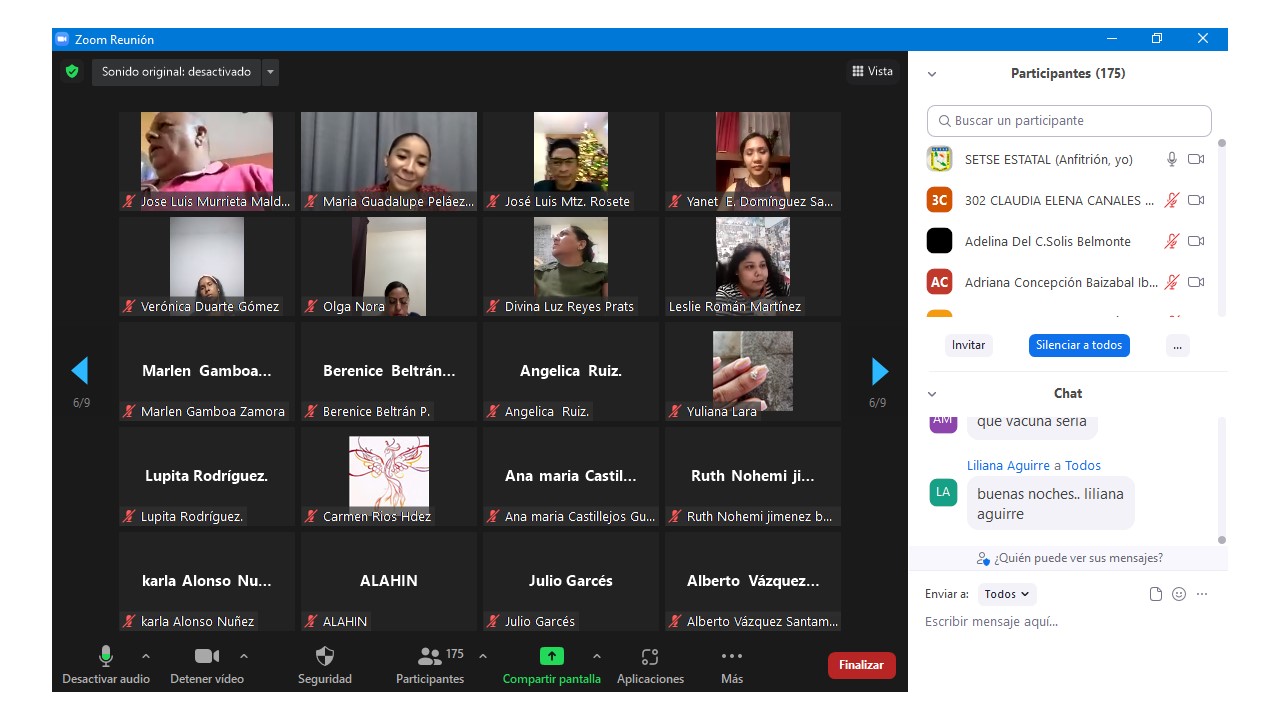Click Todos recipient link in chat message
This screenshot has height=720, width=1280.
point(1083,465)
